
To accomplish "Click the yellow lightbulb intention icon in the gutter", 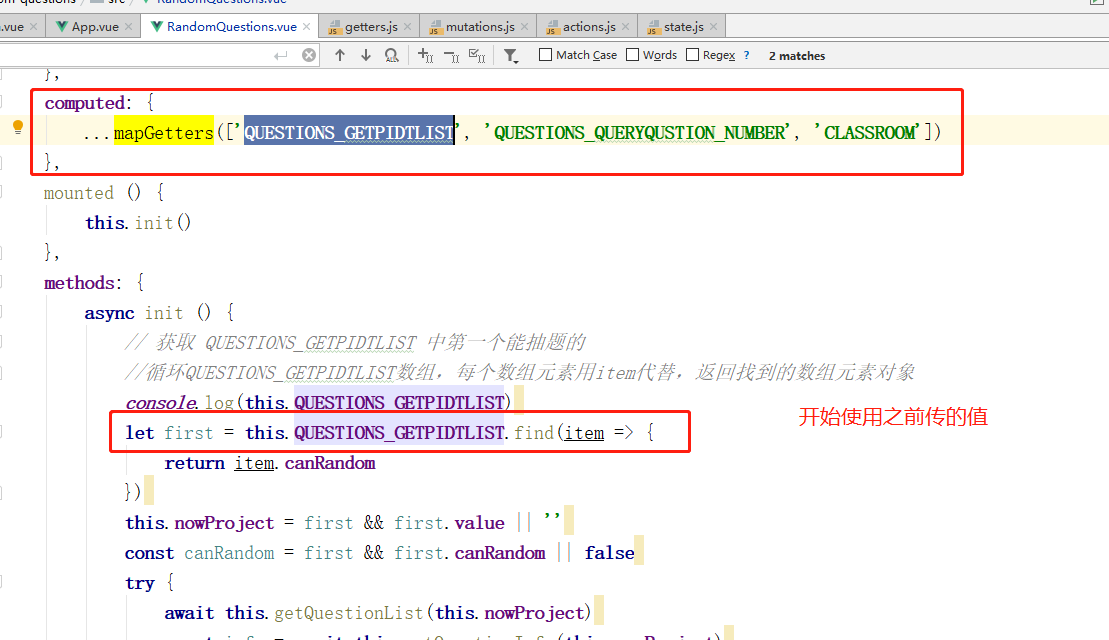I will 18,127.
